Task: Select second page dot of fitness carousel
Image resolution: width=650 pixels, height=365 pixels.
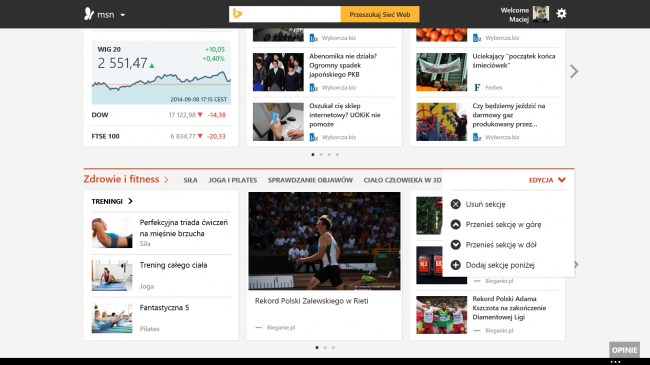Action: click(x=325, y=348)
